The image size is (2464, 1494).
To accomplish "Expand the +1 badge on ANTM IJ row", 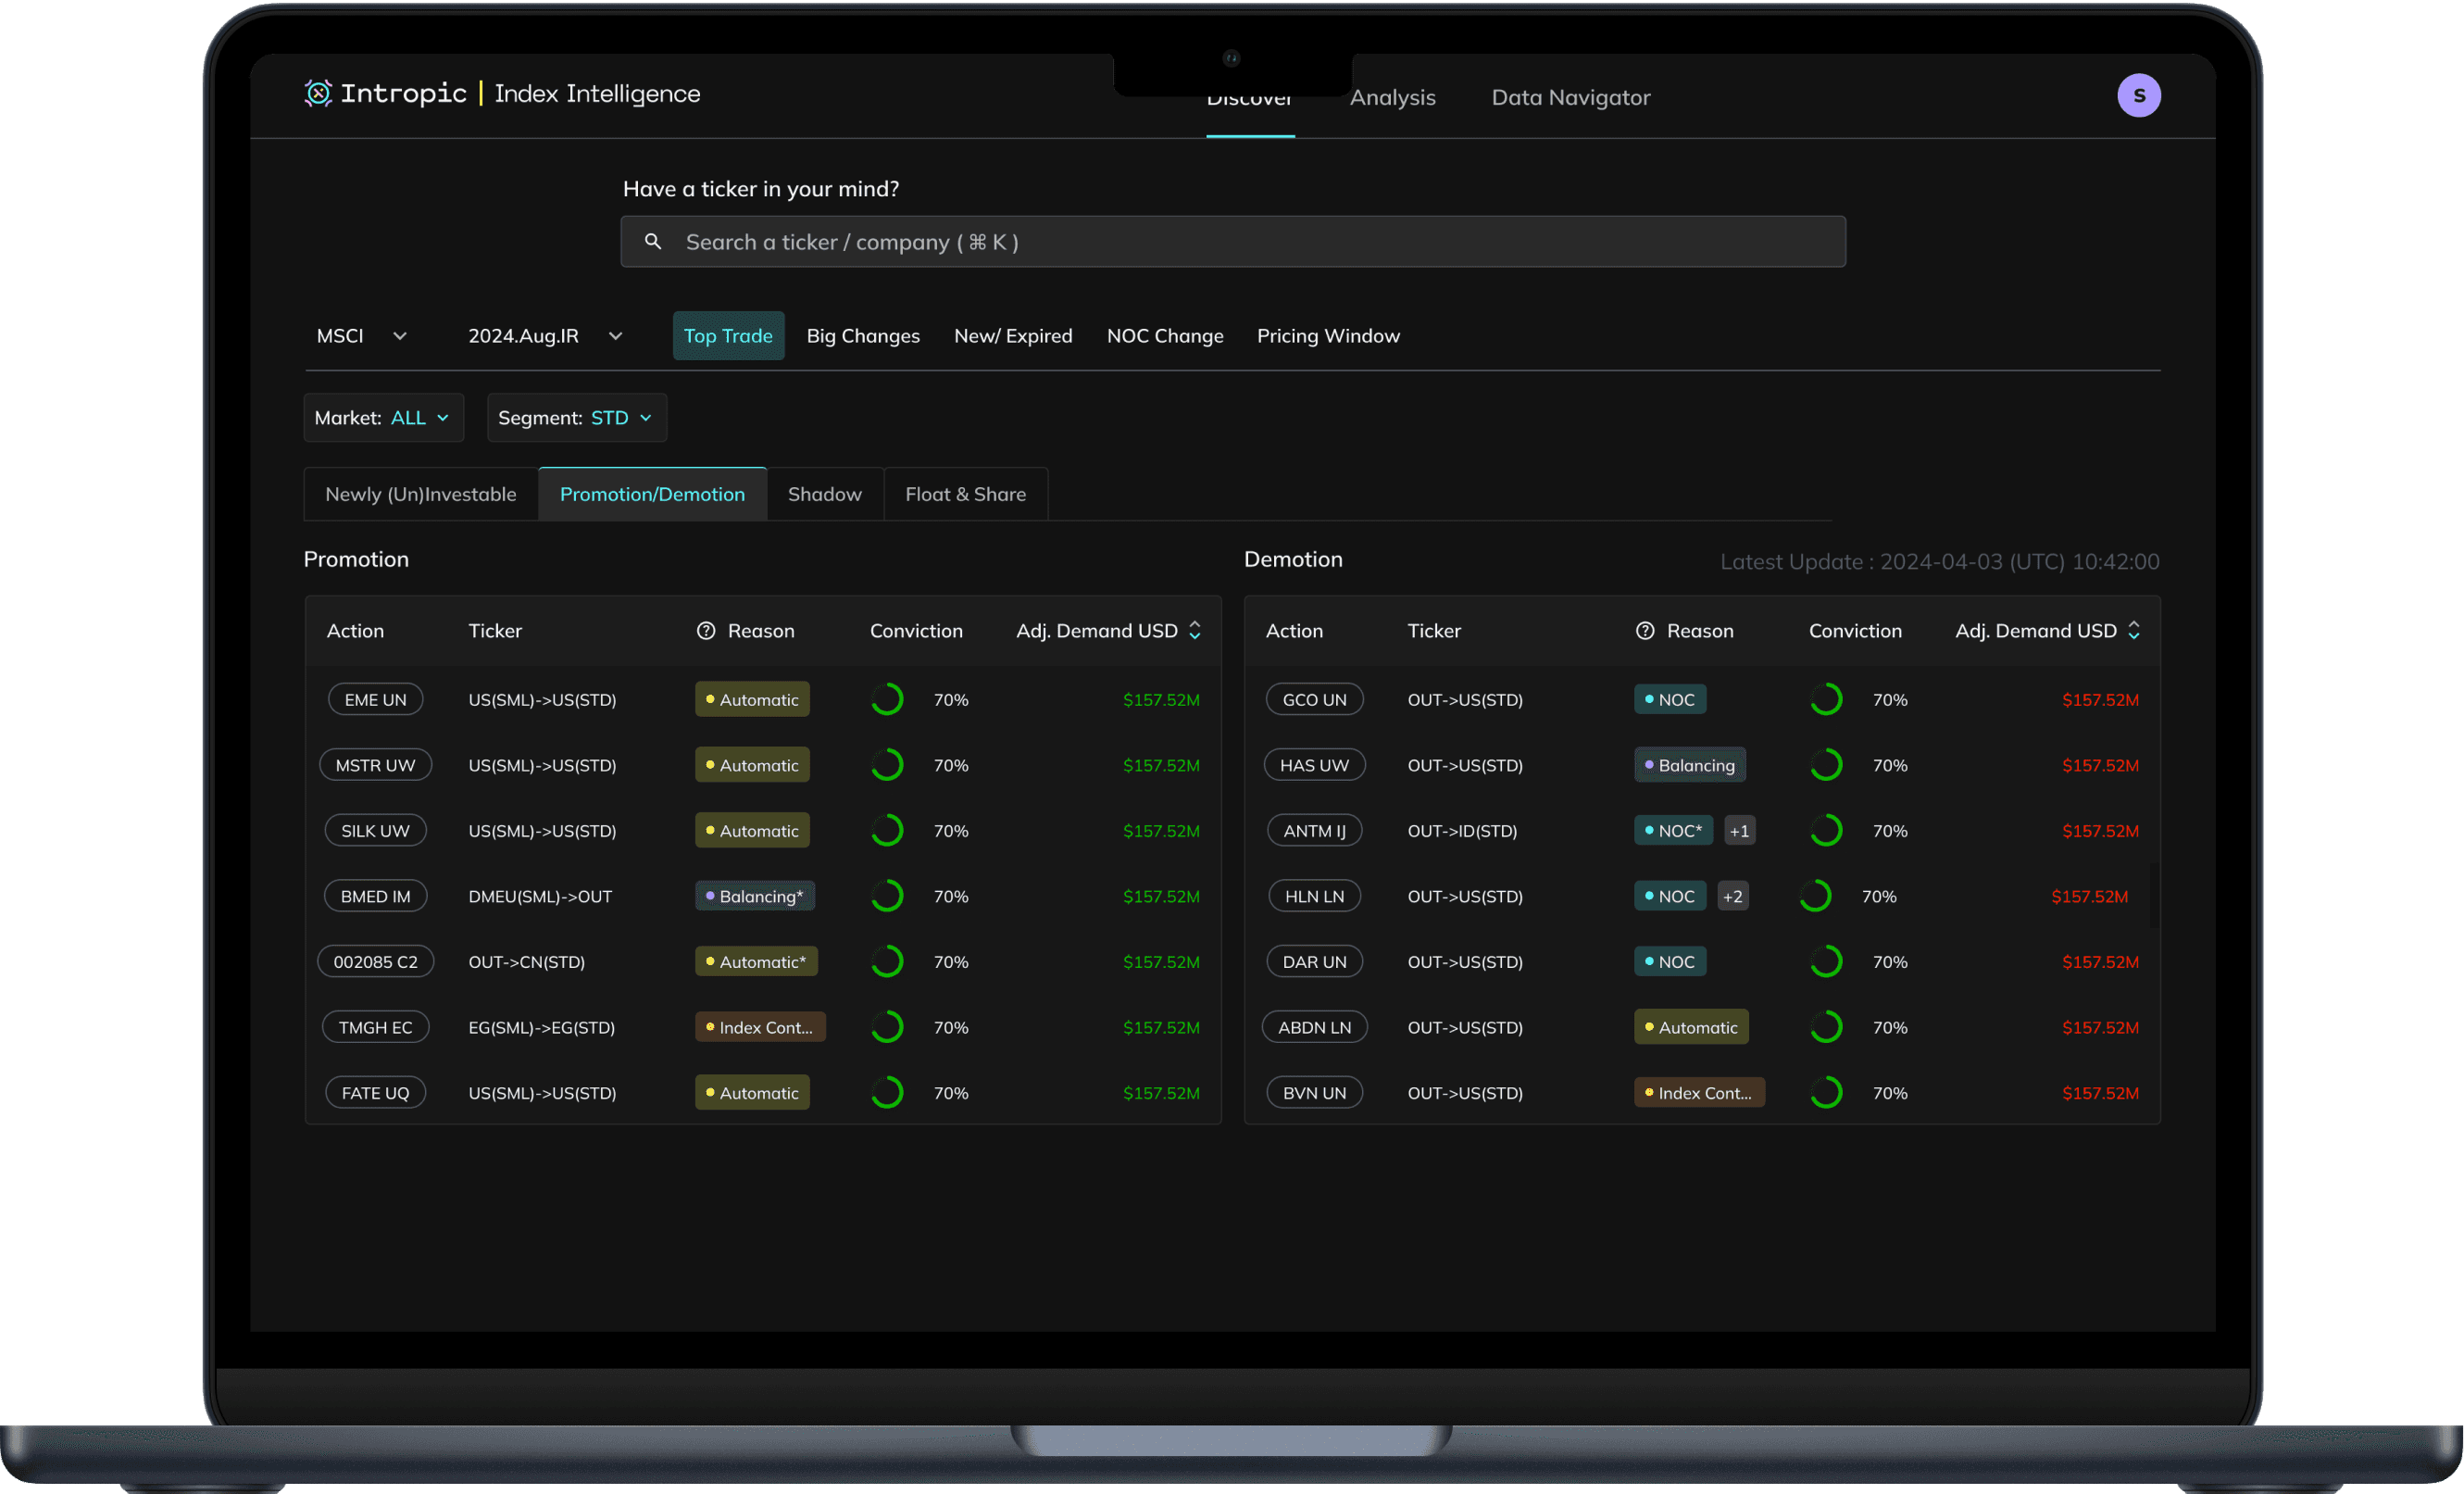I will (1739, 831).
